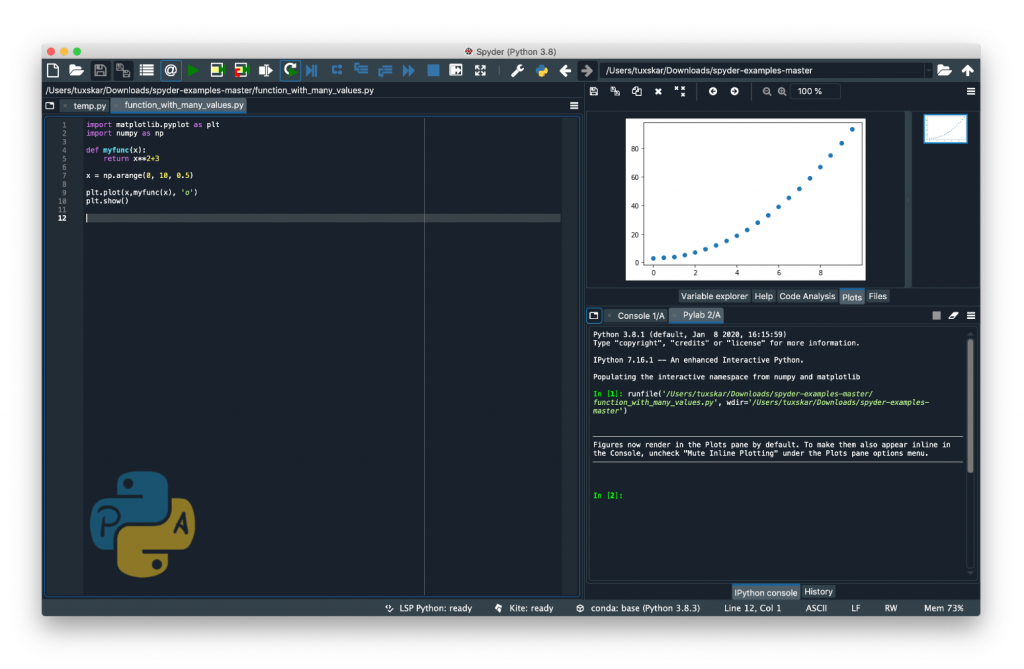Remove the current plot with the X icon

(658, 91)
